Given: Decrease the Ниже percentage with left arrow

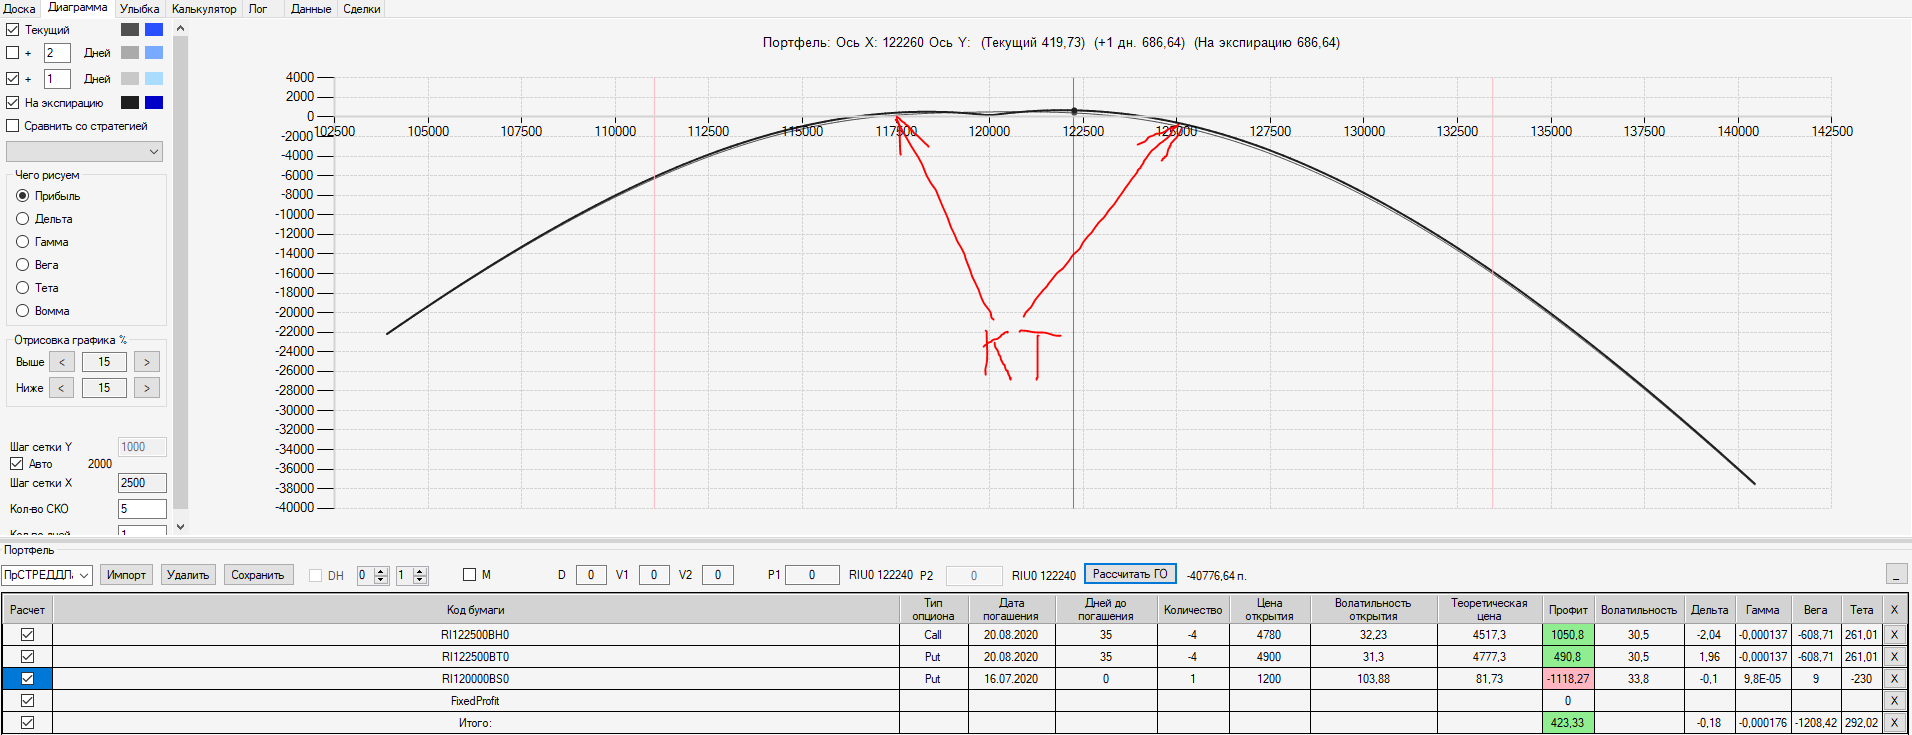Looking at the screenshot, I should pyautogui.click(x=62, y=388).
